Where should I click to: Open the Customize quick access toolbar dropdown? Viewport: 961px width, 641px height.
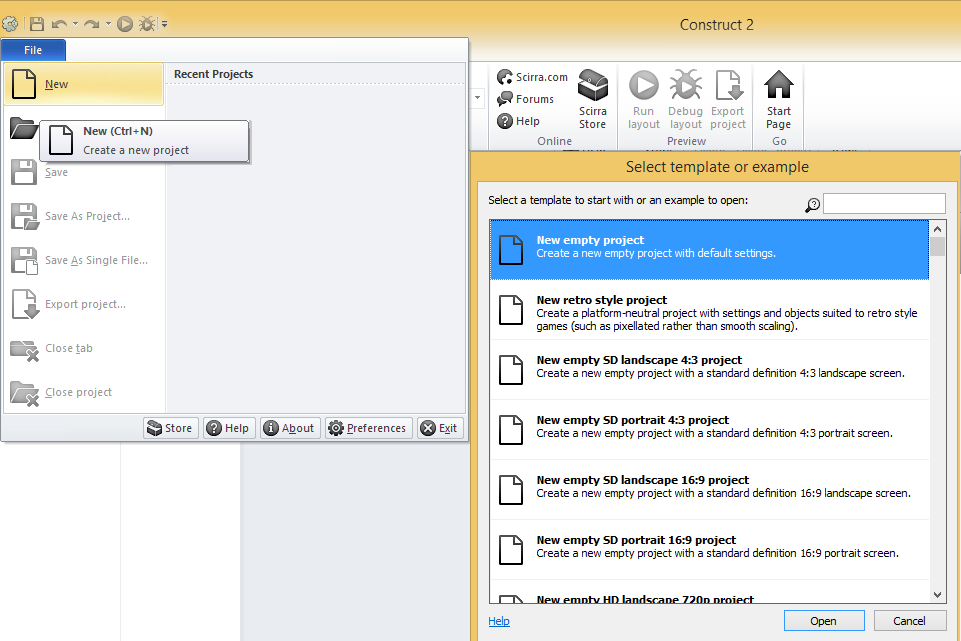pyautogui.click(x=164, y=25)
